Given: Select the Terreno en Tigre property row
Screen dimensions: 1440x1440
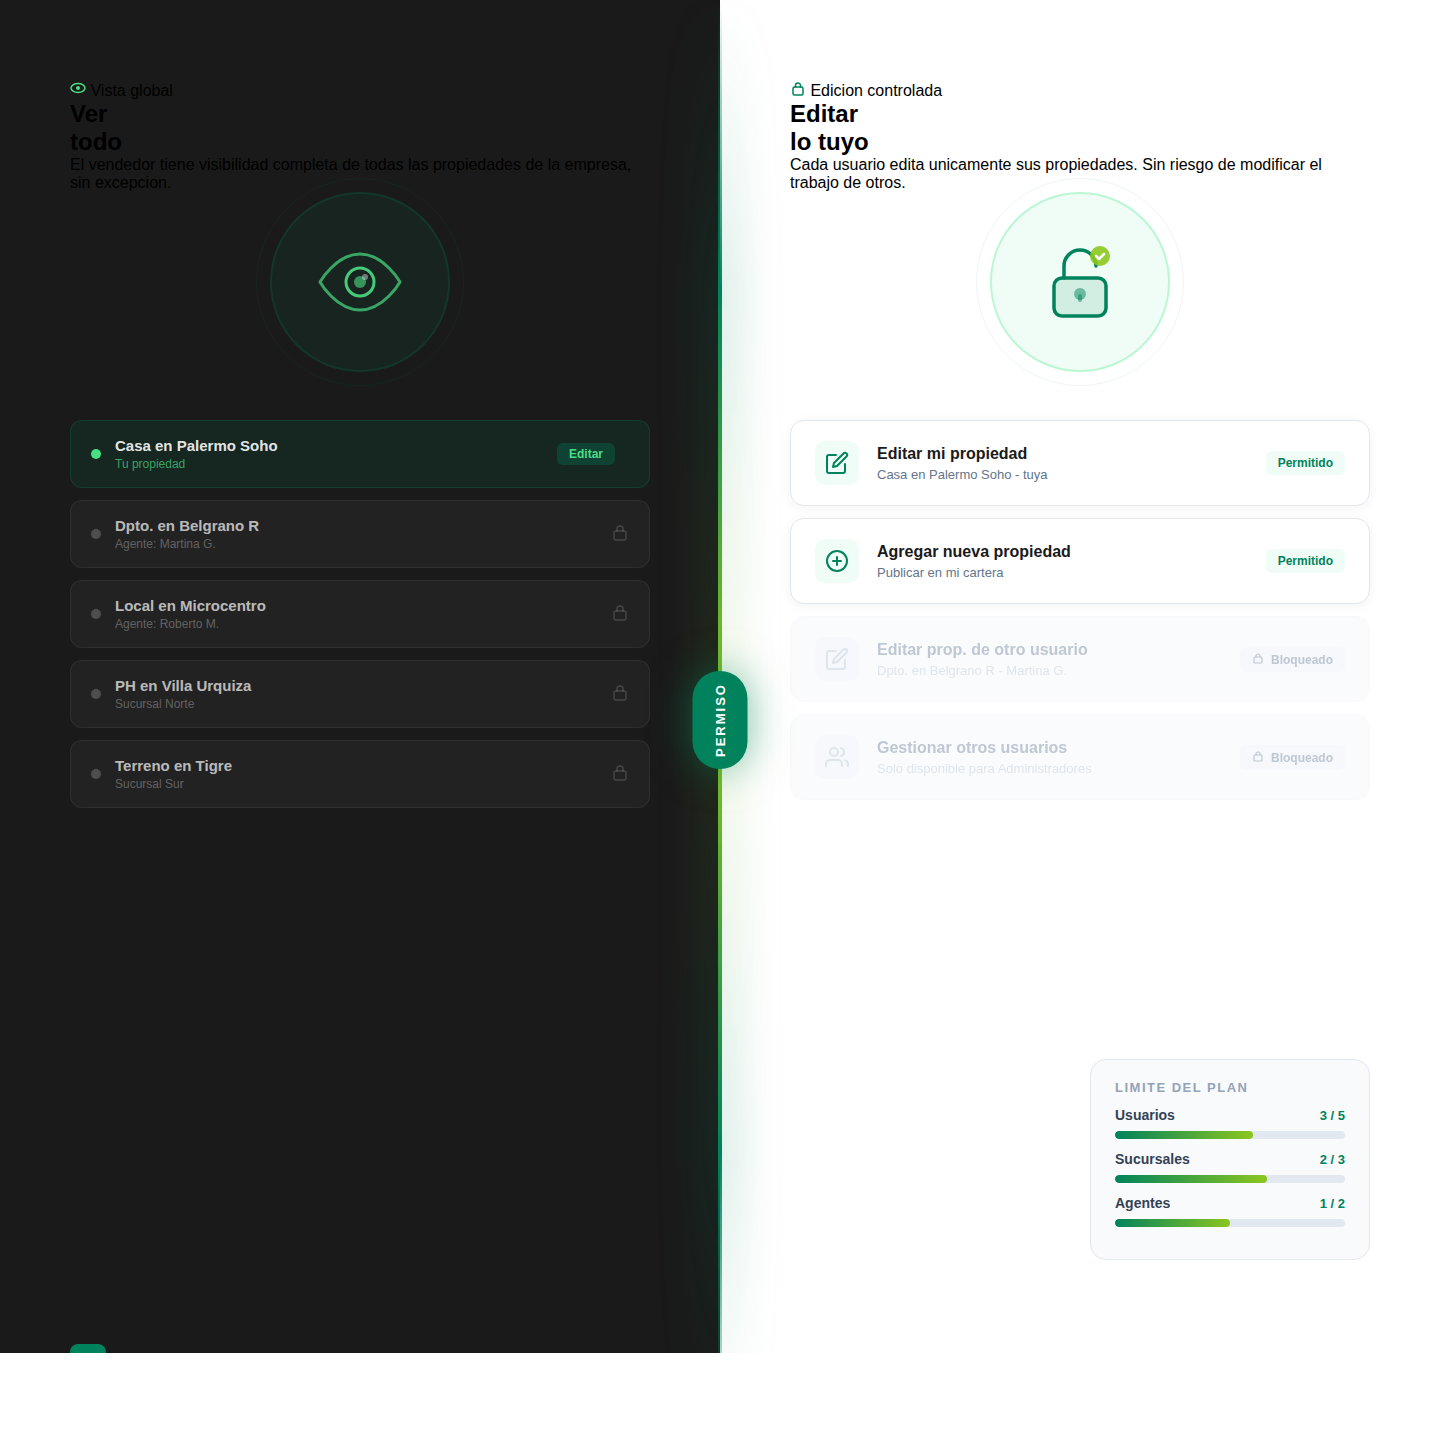Looking at the screenshot, I should [360, 774].
